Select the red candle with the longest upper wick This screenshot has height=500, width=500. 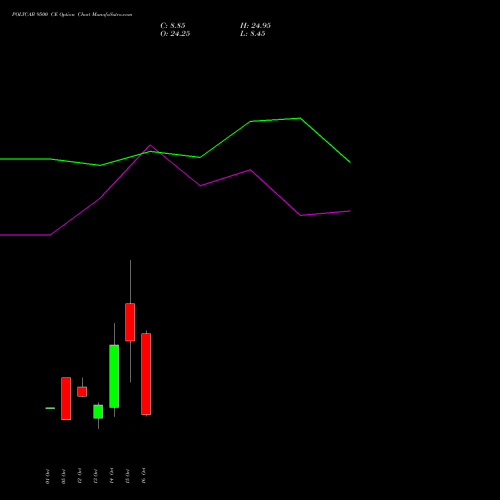coord(130,322)
